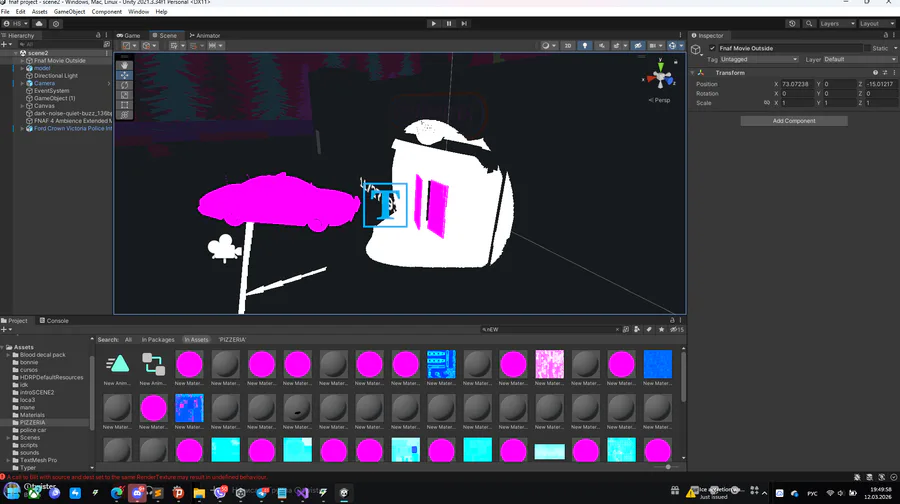Click the Position Z field
This screenshot has width=900, height=504.
[x=880, y=84]
